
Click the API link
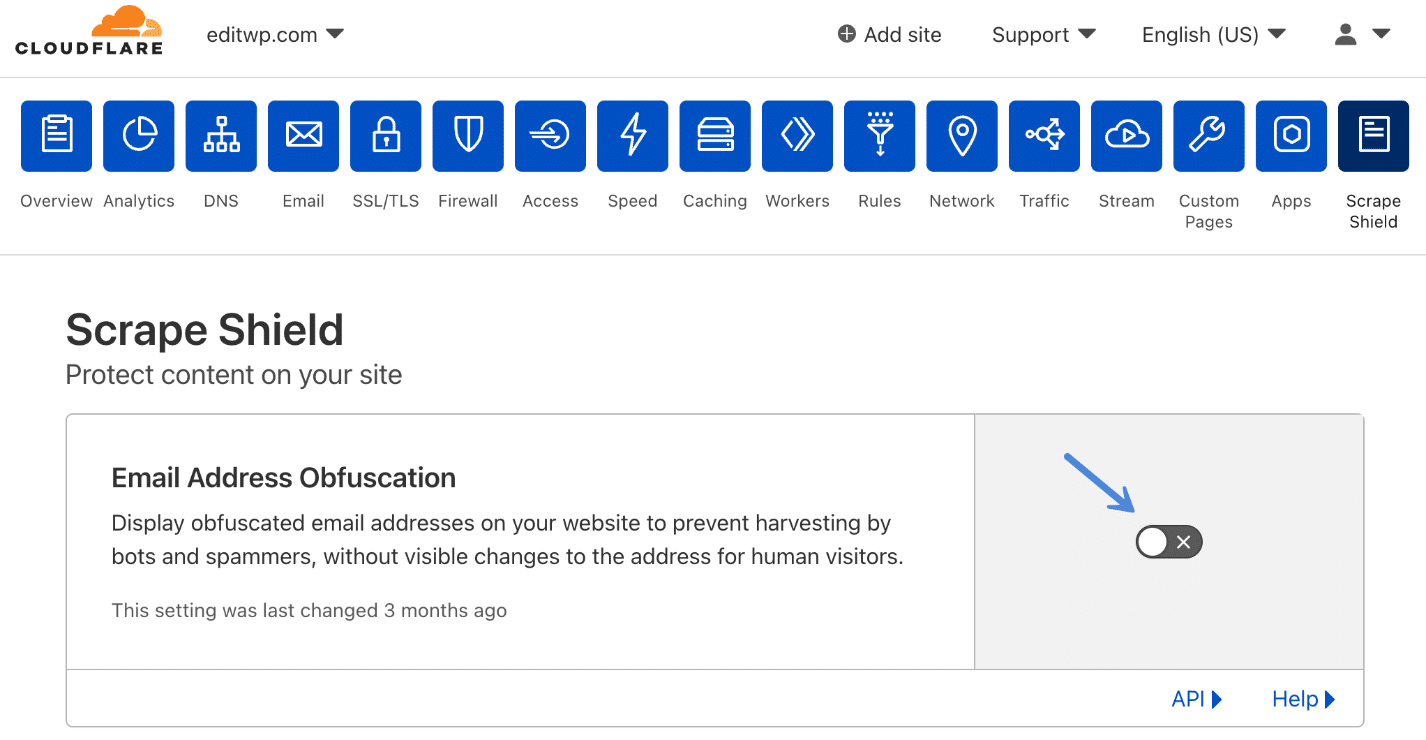(1195, 698)
